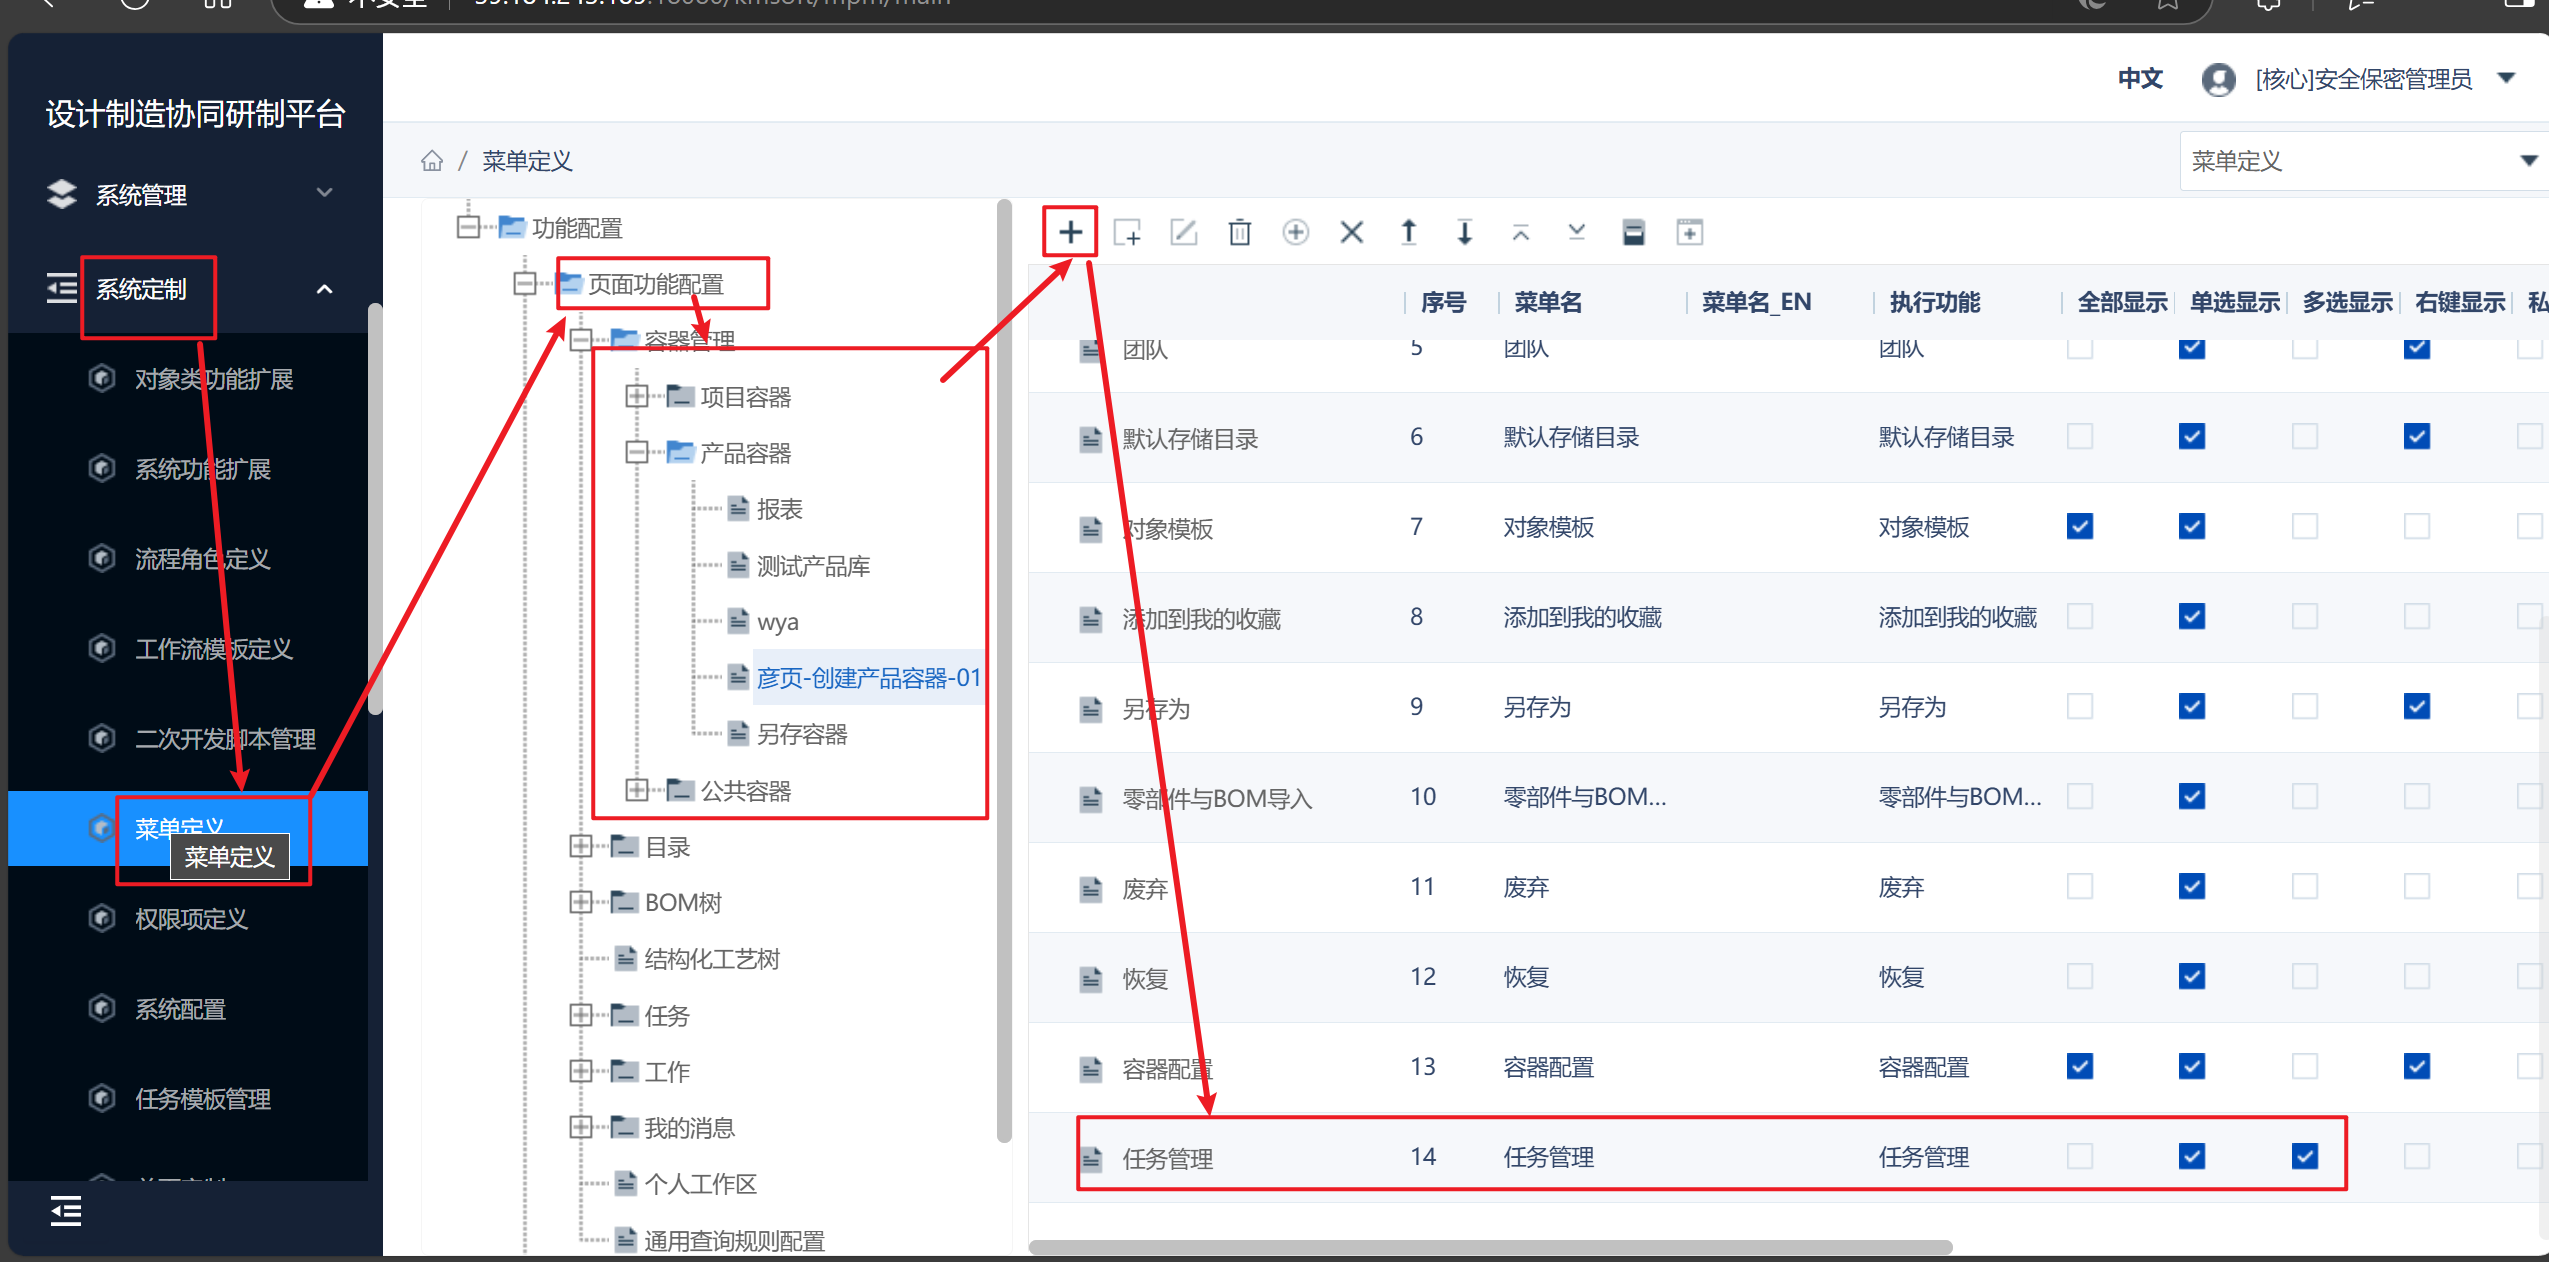
Task: Select the 结构化工艺树 tree item
Action: (712, 959)
